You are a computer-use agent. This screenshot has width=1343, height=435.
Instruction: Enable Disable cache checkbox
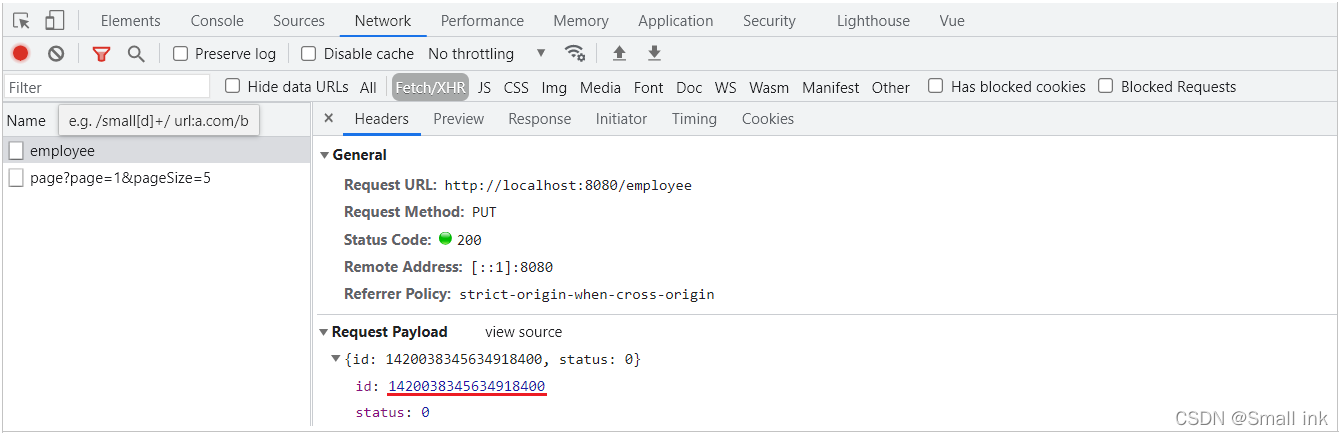click(x=309, y=53)
